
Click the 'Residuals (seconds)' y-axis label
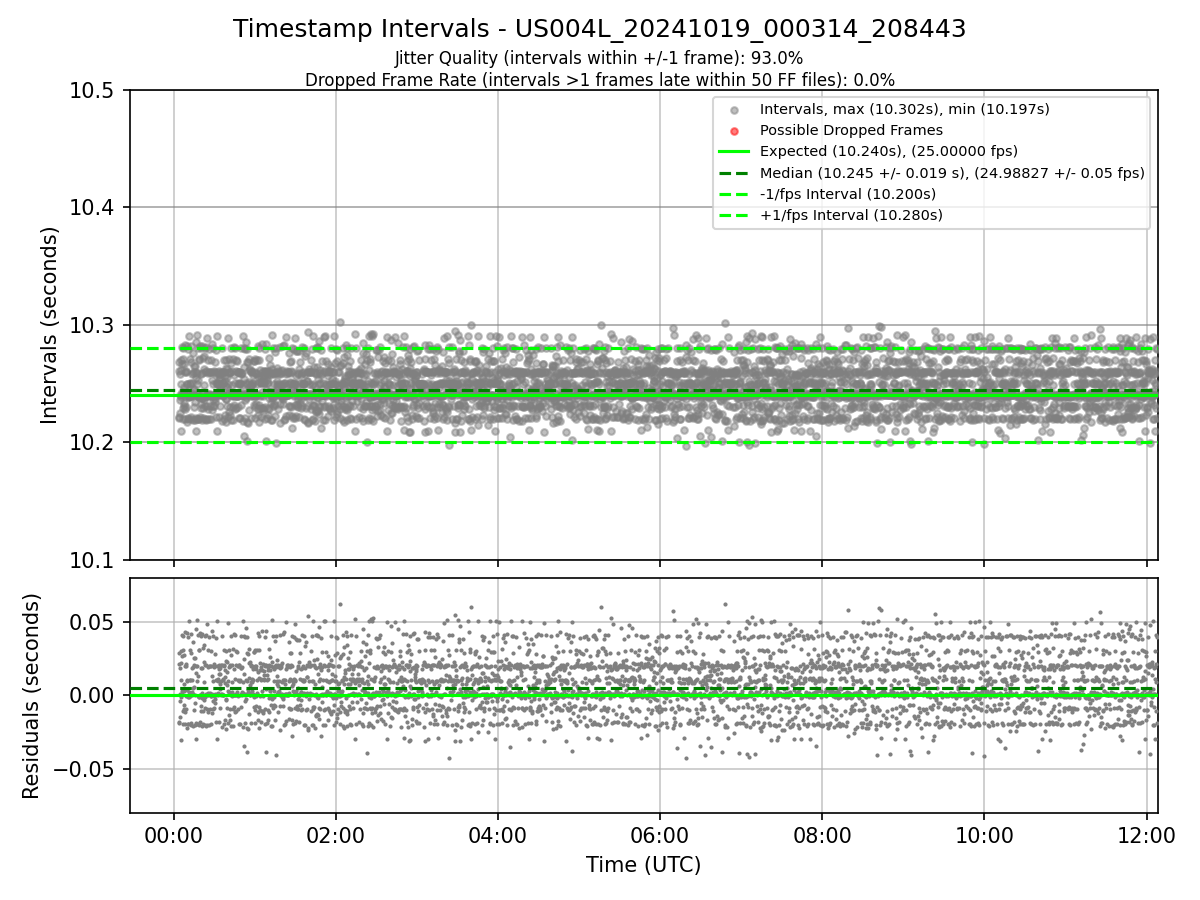click(32, 696)
